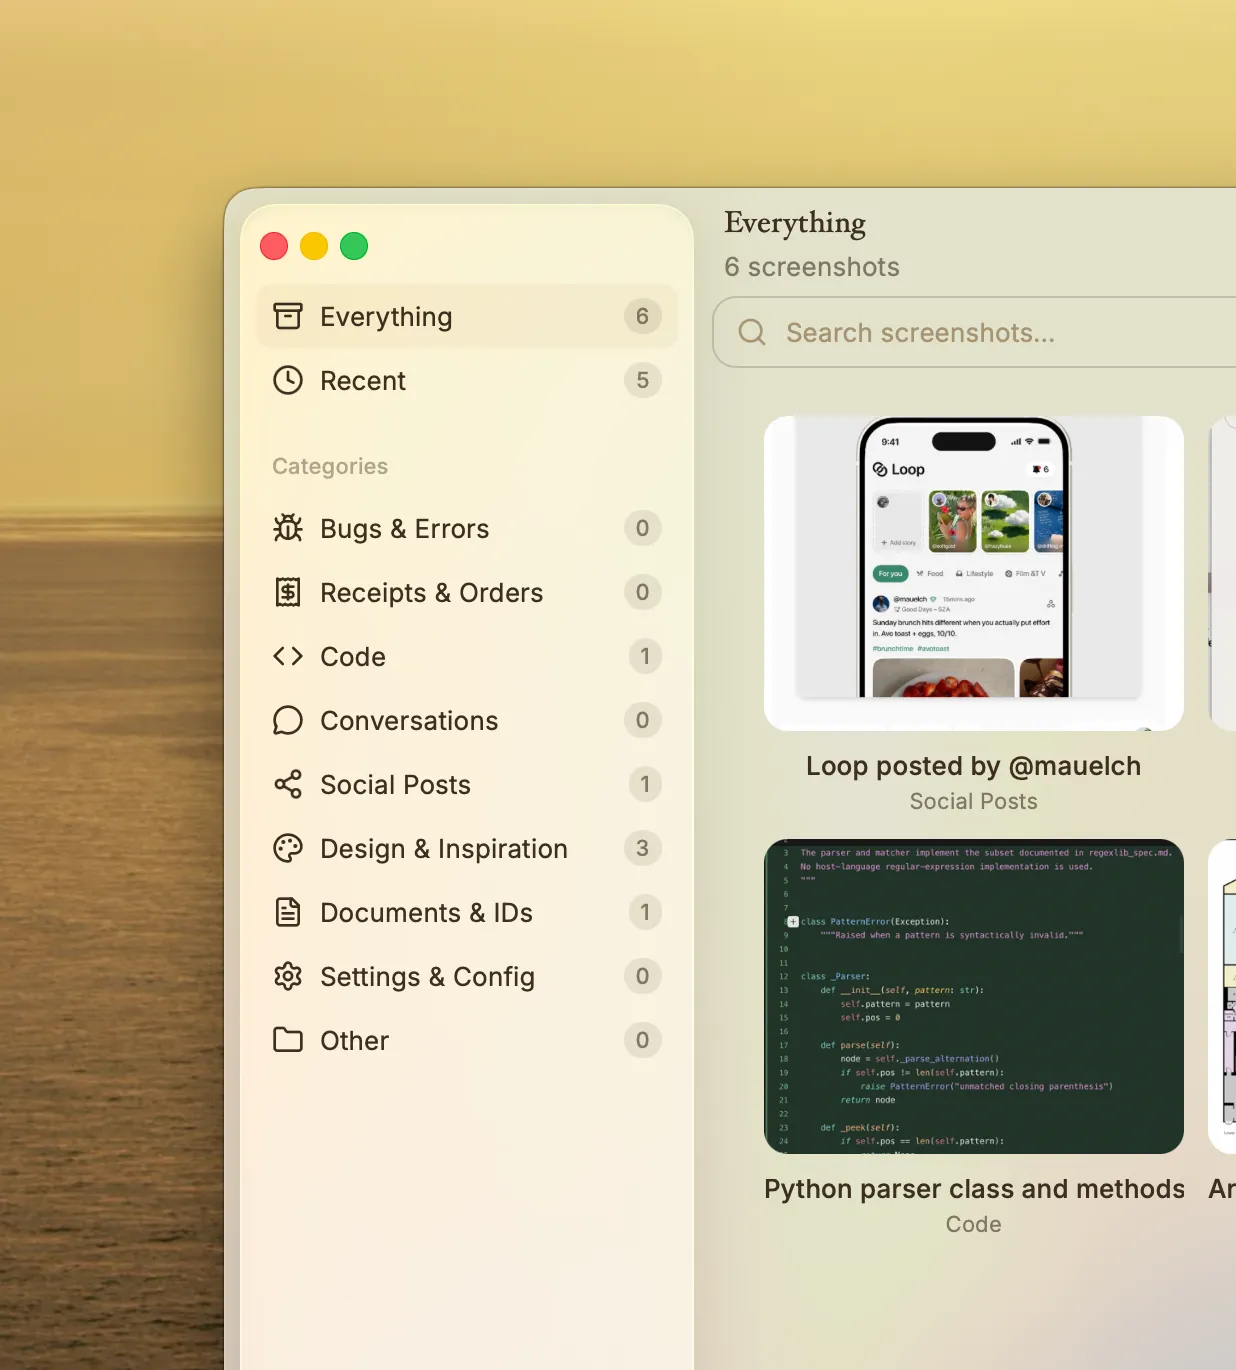Click the count badge 1 beside Code
The image size is (1236, 1370).
(645, 656)
